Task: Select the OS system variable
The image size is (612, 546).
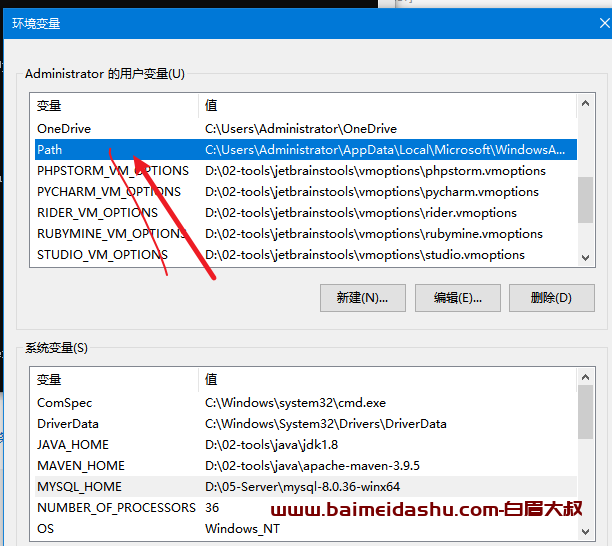Action: click(x=306, y=528)
